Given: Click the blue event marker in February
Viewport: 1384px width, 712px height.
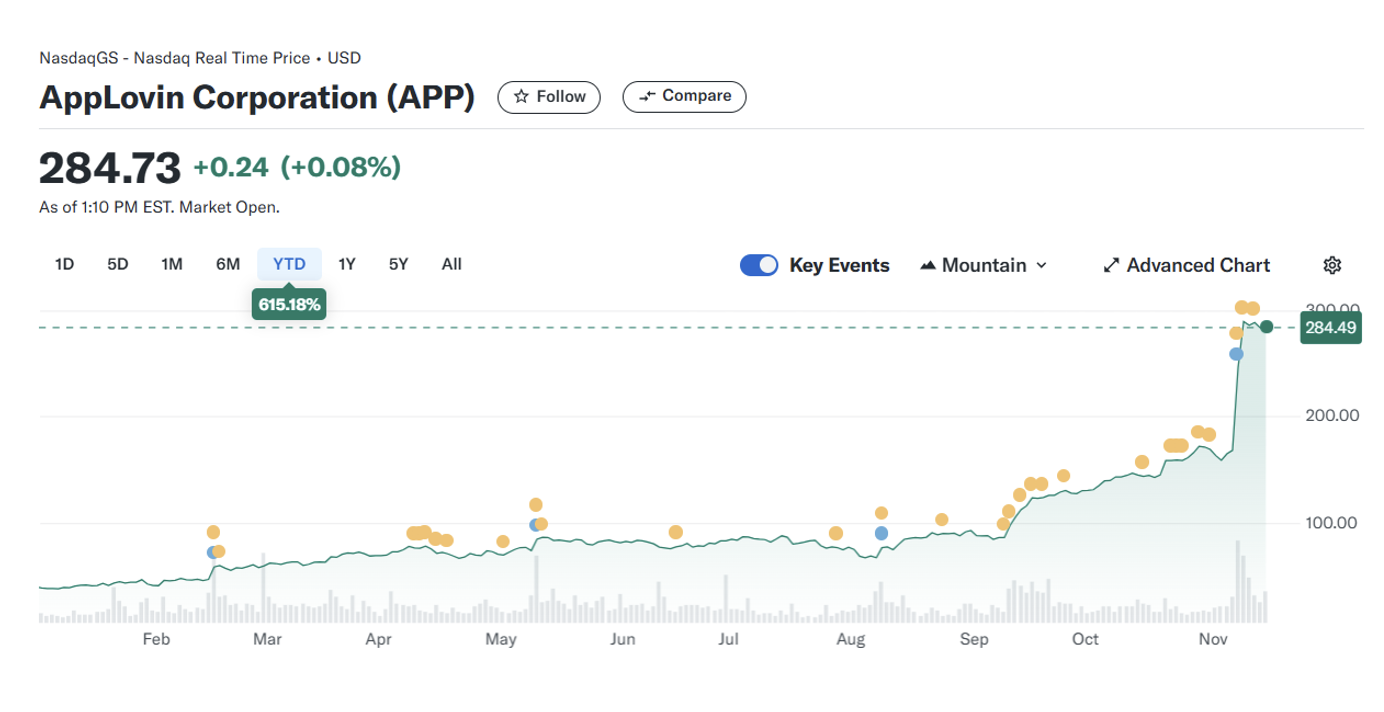Looking at the screenshot, I should coord(212,552).
